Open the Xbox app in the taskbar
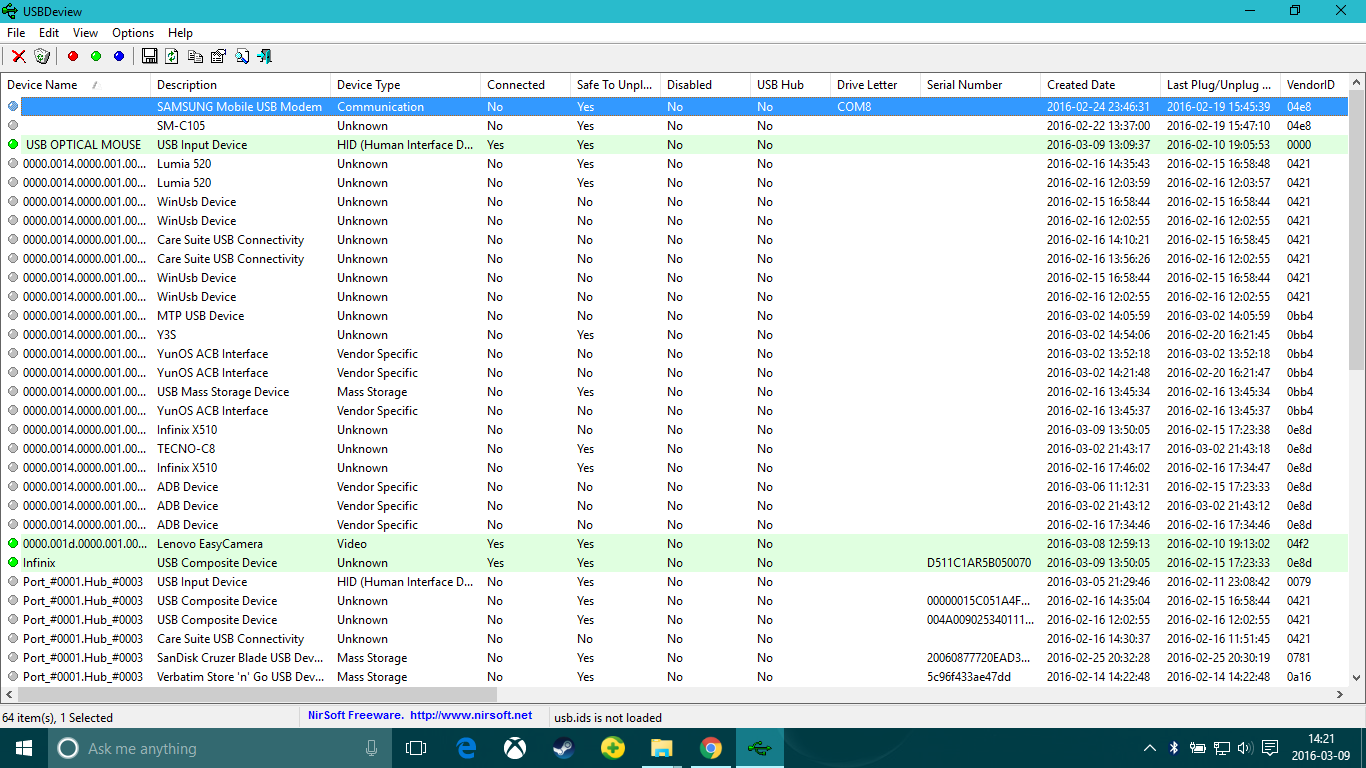1366x768 pixels. (514, 748)
